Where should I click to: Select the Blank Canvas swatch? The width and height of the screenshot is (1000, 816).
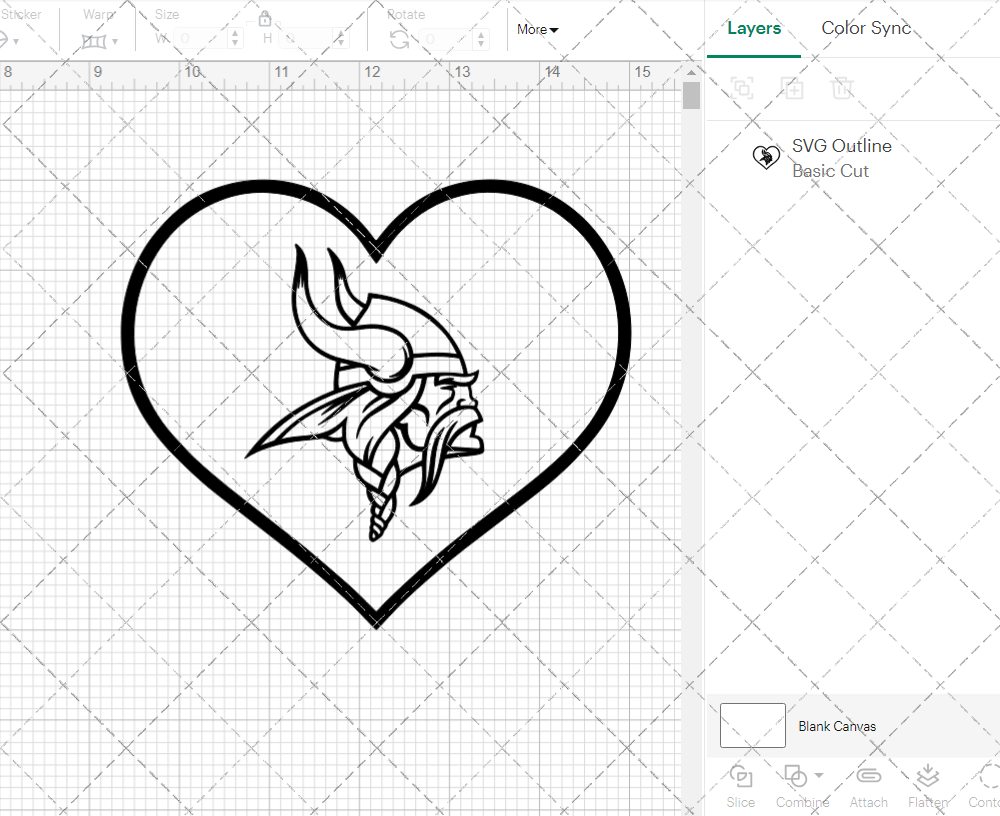(x=753, y=725)
